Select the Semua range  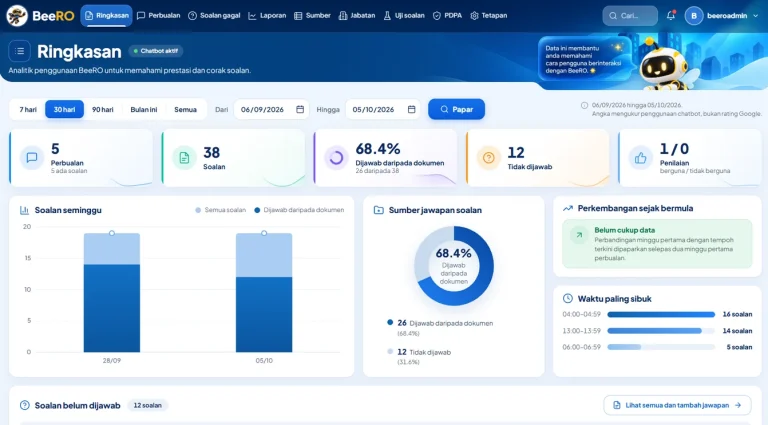point(185,109)
